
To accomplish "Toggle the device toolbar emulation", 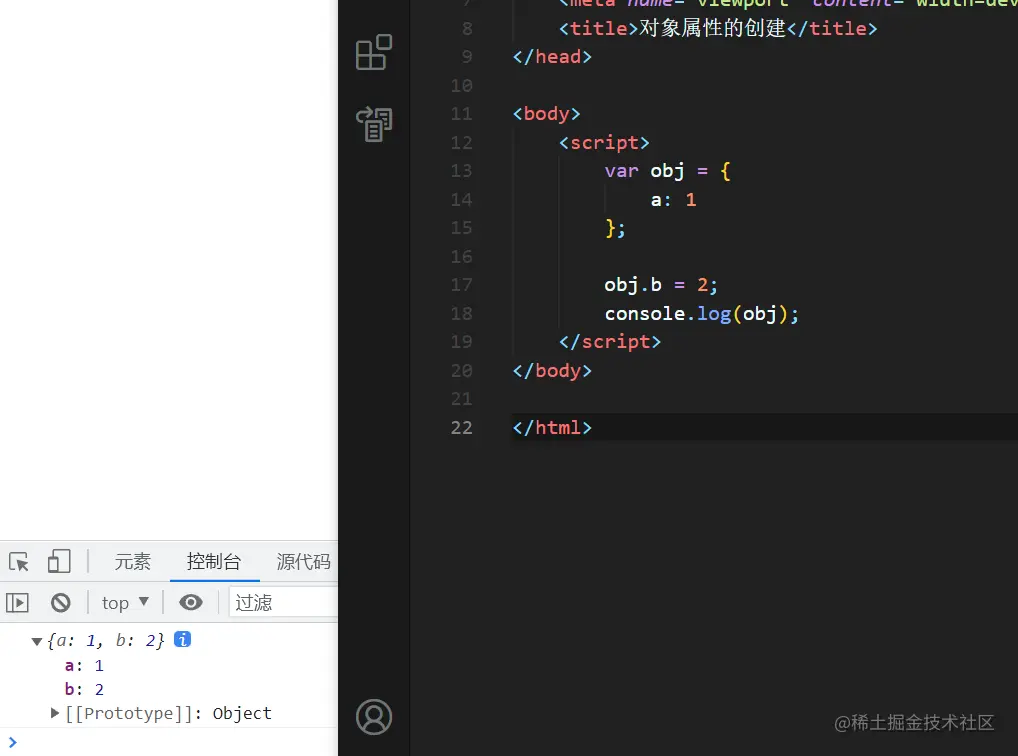I will pos(59,561).
